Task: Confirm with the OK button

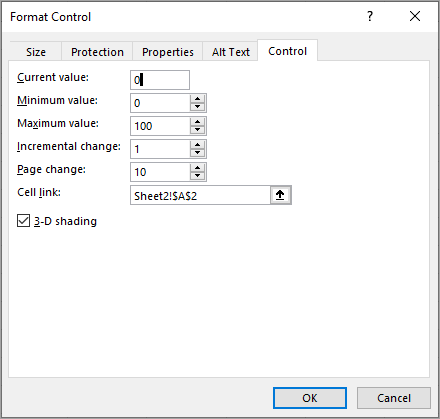Action: [x=310, y=398]
